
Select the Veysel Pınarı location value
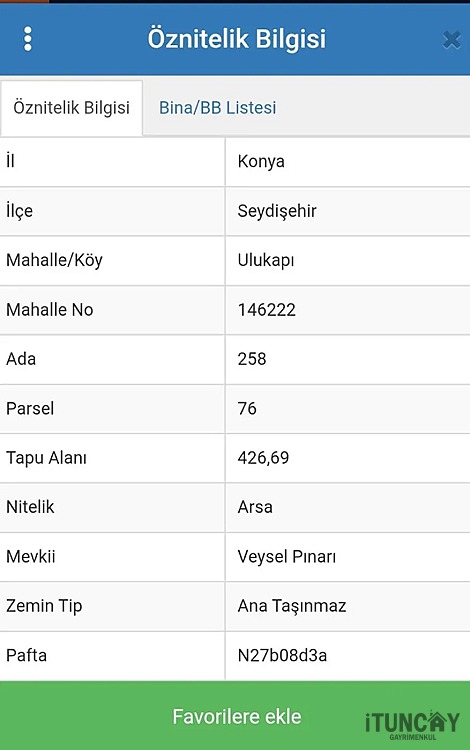click(x=287, y=556)
